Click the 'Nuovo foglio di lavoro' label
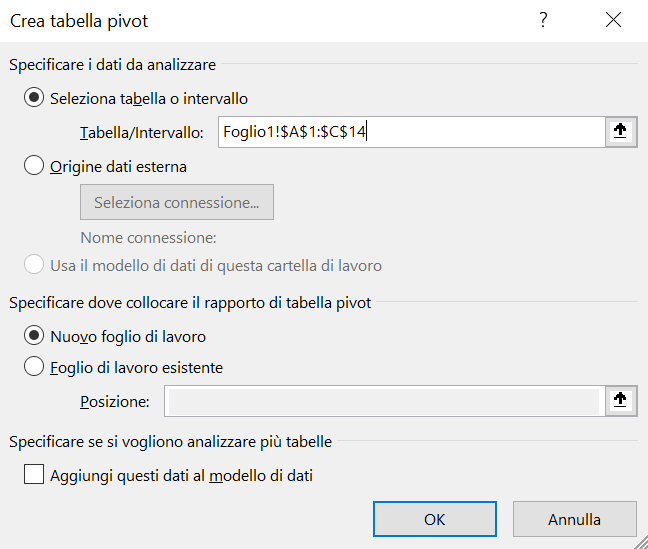 pos(128,337)
